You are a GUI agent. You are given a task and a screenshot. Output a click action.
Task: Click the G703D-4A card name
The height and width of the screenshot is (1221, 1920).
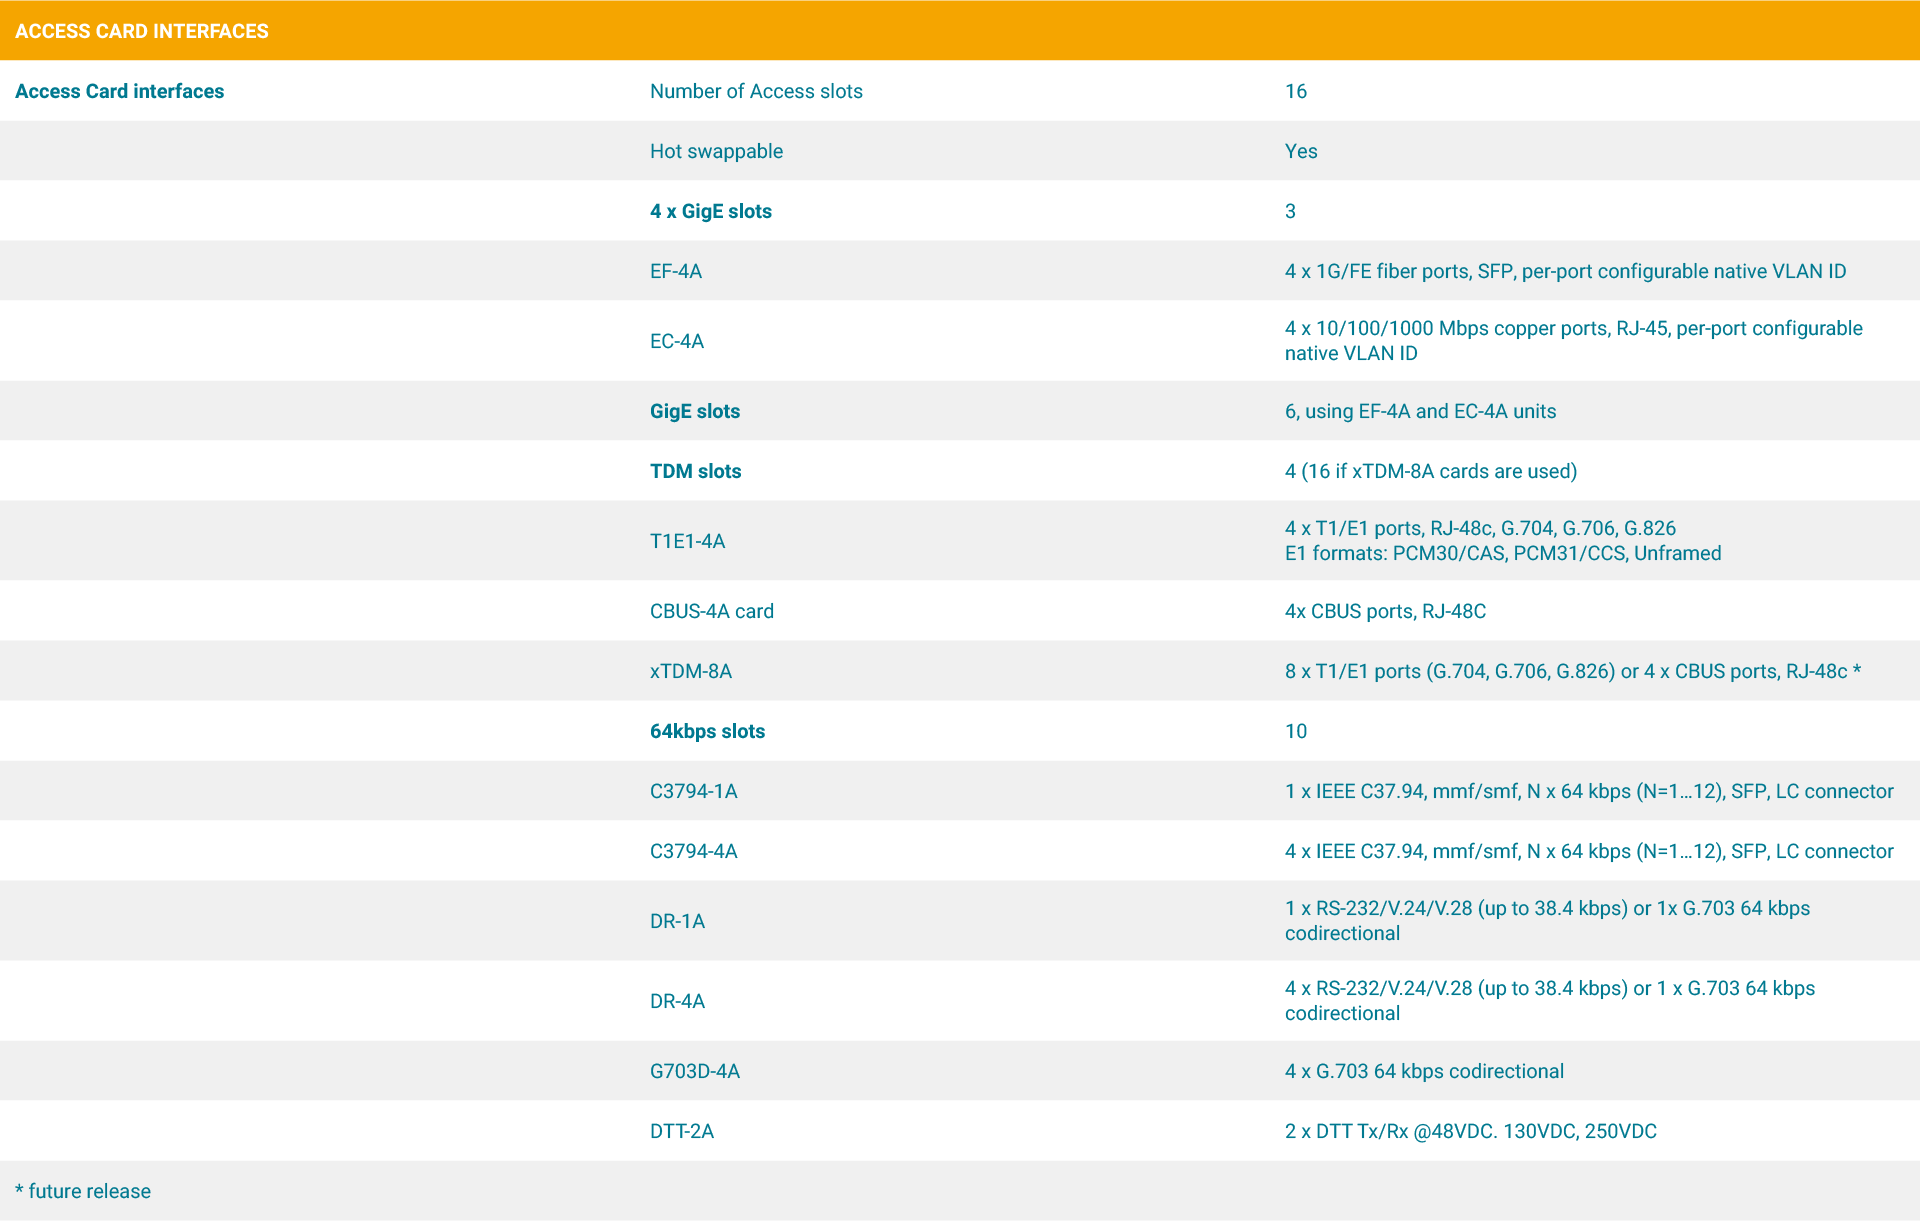click(694, 1071)
